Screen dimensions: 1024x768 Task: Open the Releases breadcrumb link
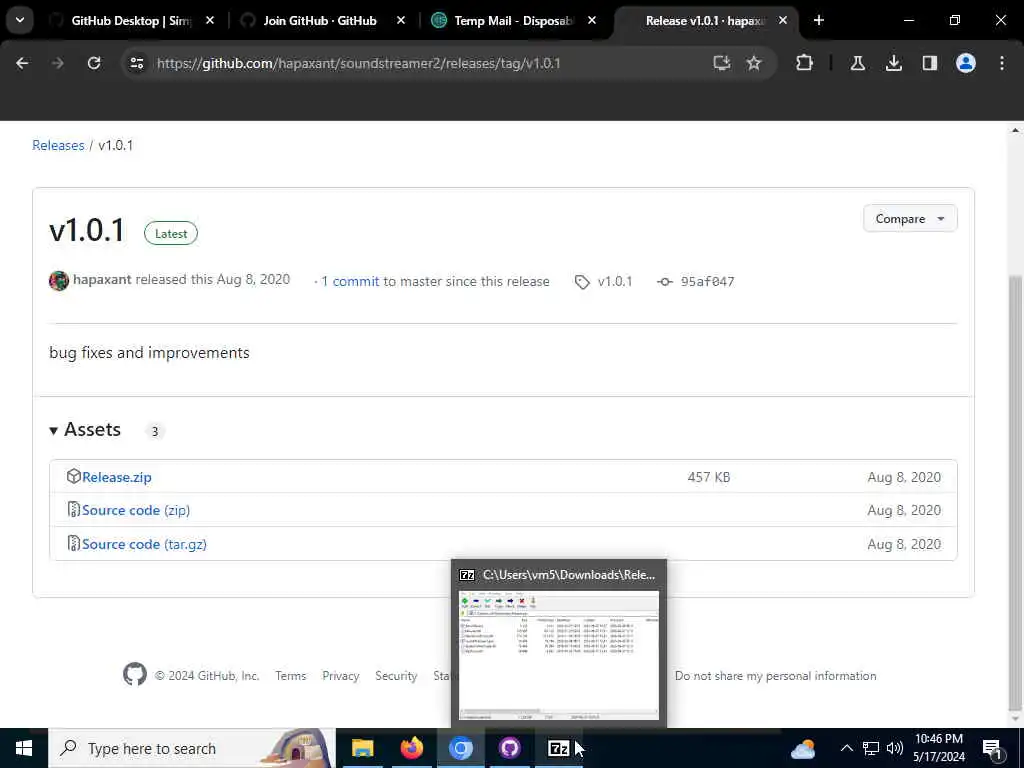(58, 145)
